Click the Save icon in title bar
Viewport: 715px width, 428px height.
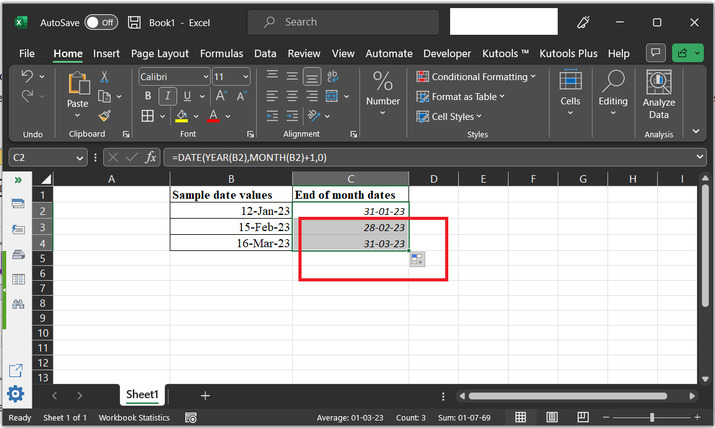point(134,22)
